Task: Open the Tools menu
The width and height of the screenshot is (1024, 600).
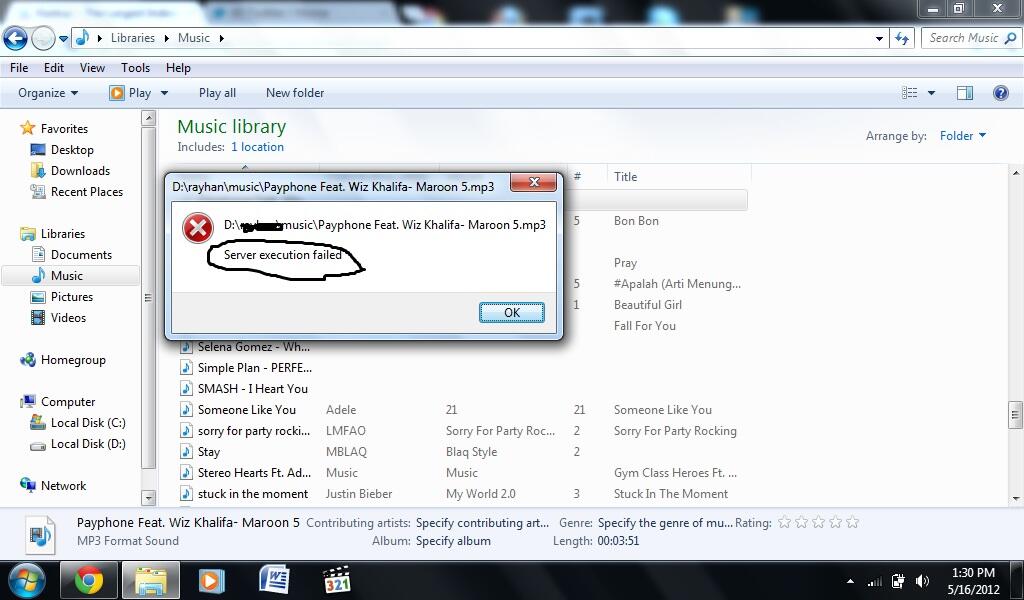Action: 135,68
